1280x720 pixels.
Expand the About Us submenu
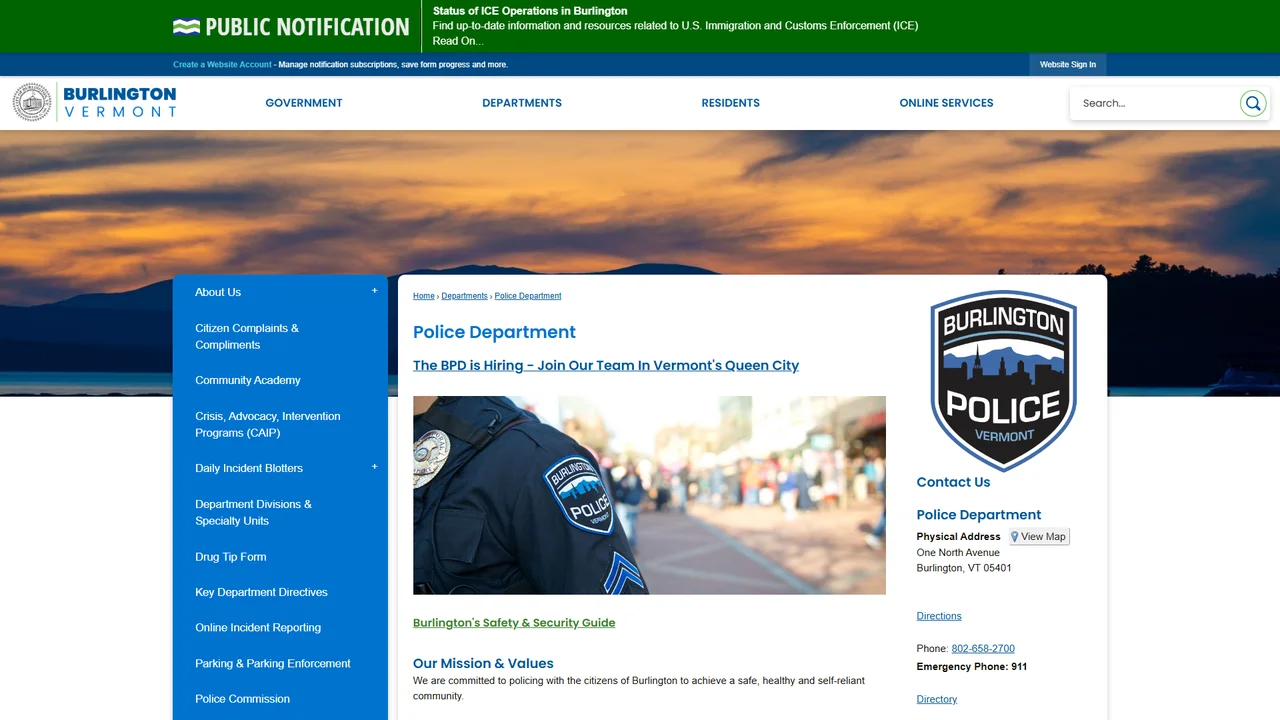[x=375, y=291]
